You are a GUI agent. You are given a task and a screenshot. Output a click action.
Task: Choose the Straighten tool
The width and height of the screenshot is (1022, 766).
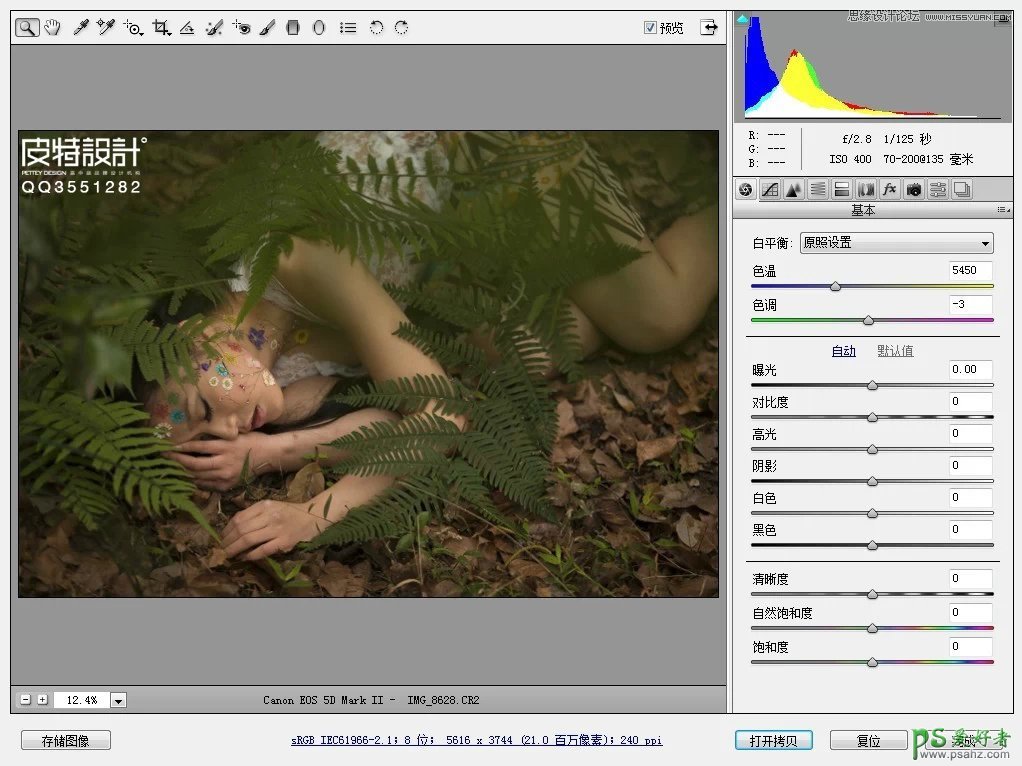click(186, 28)
